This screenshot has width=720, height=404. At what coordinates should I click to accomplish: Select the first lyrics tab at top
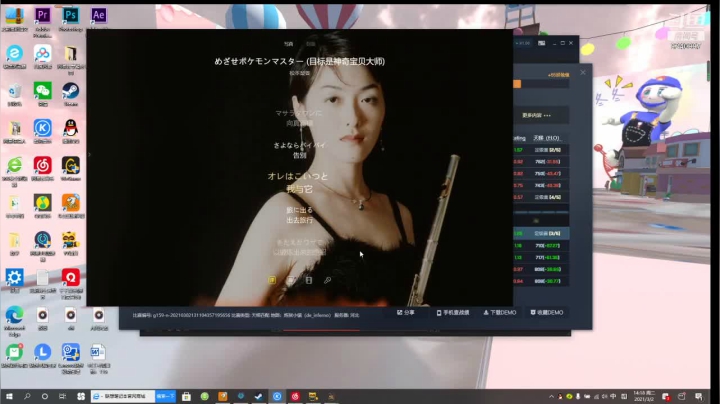click(x=288, y=44)
